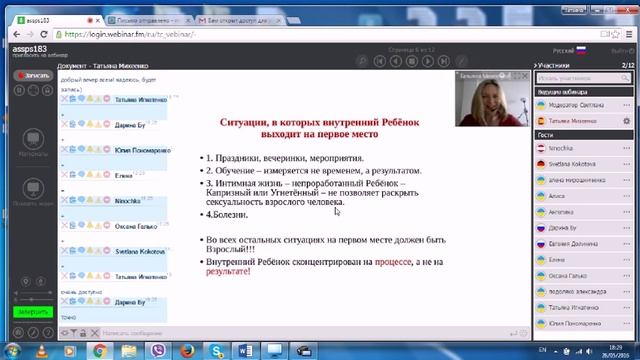Click the warning triangle on last Дарина Бу message
The image size is (640, 360).
click(98, 301)
